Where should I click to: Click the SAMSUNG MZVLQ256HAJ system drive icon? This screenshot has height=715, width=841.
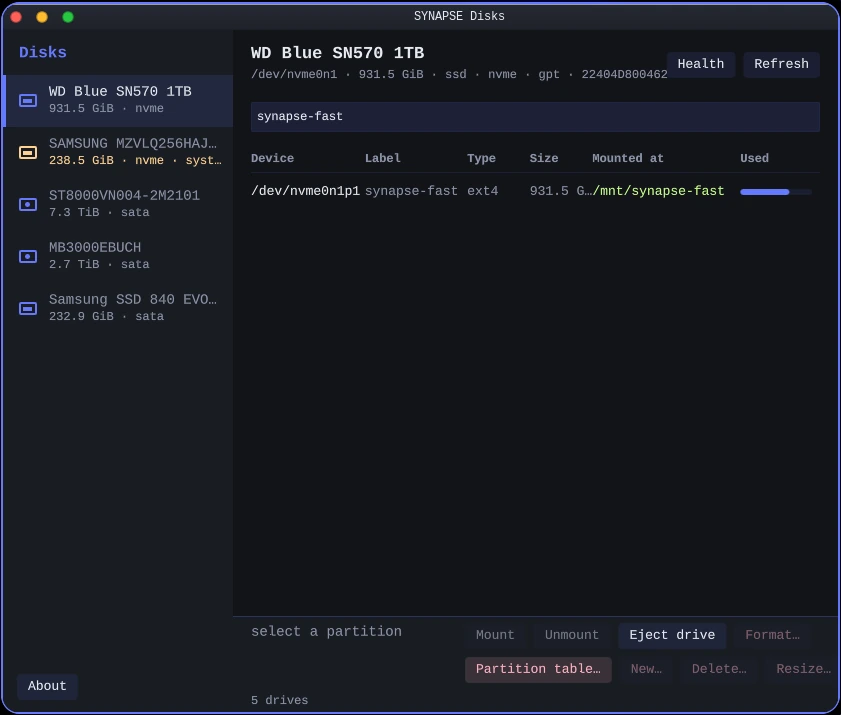click(x=28, y=152)
